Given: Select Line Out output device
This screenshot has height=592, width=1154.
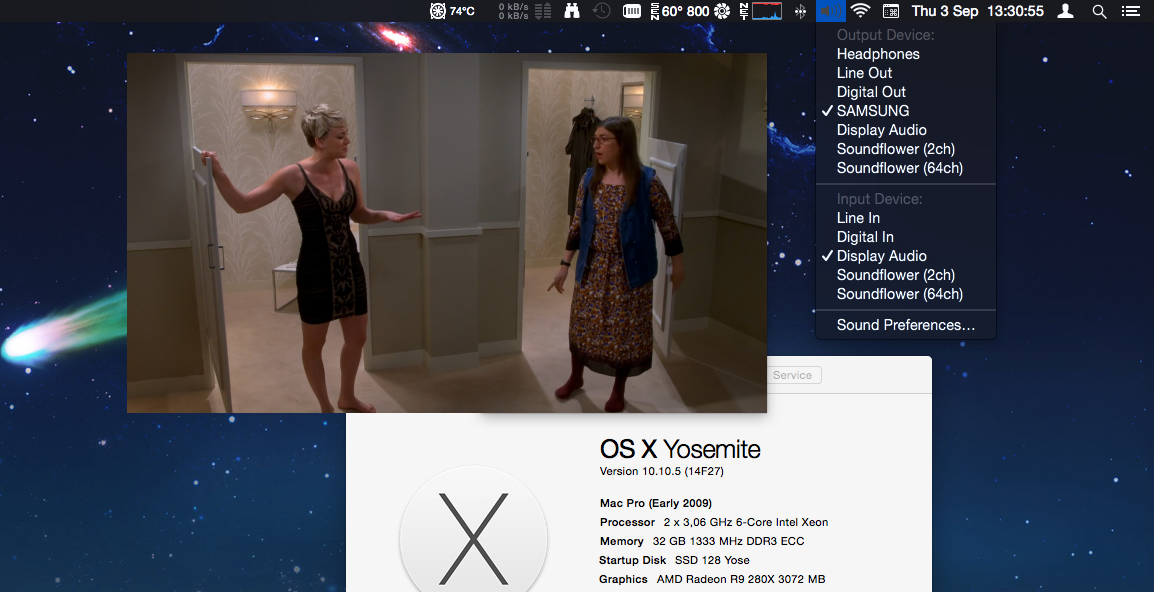Looking at the screenshot, I should (906, 73).
